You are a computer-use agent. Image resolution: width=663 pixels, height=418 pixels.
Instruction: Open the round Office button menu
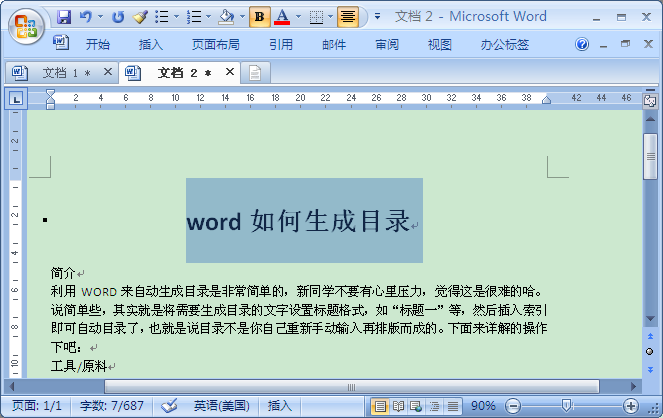[26, 26]
